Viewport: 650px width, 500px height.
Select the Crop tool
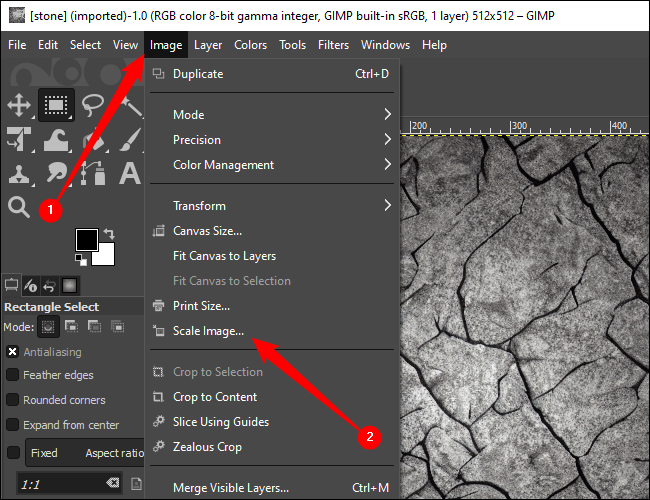click(19, 139)
